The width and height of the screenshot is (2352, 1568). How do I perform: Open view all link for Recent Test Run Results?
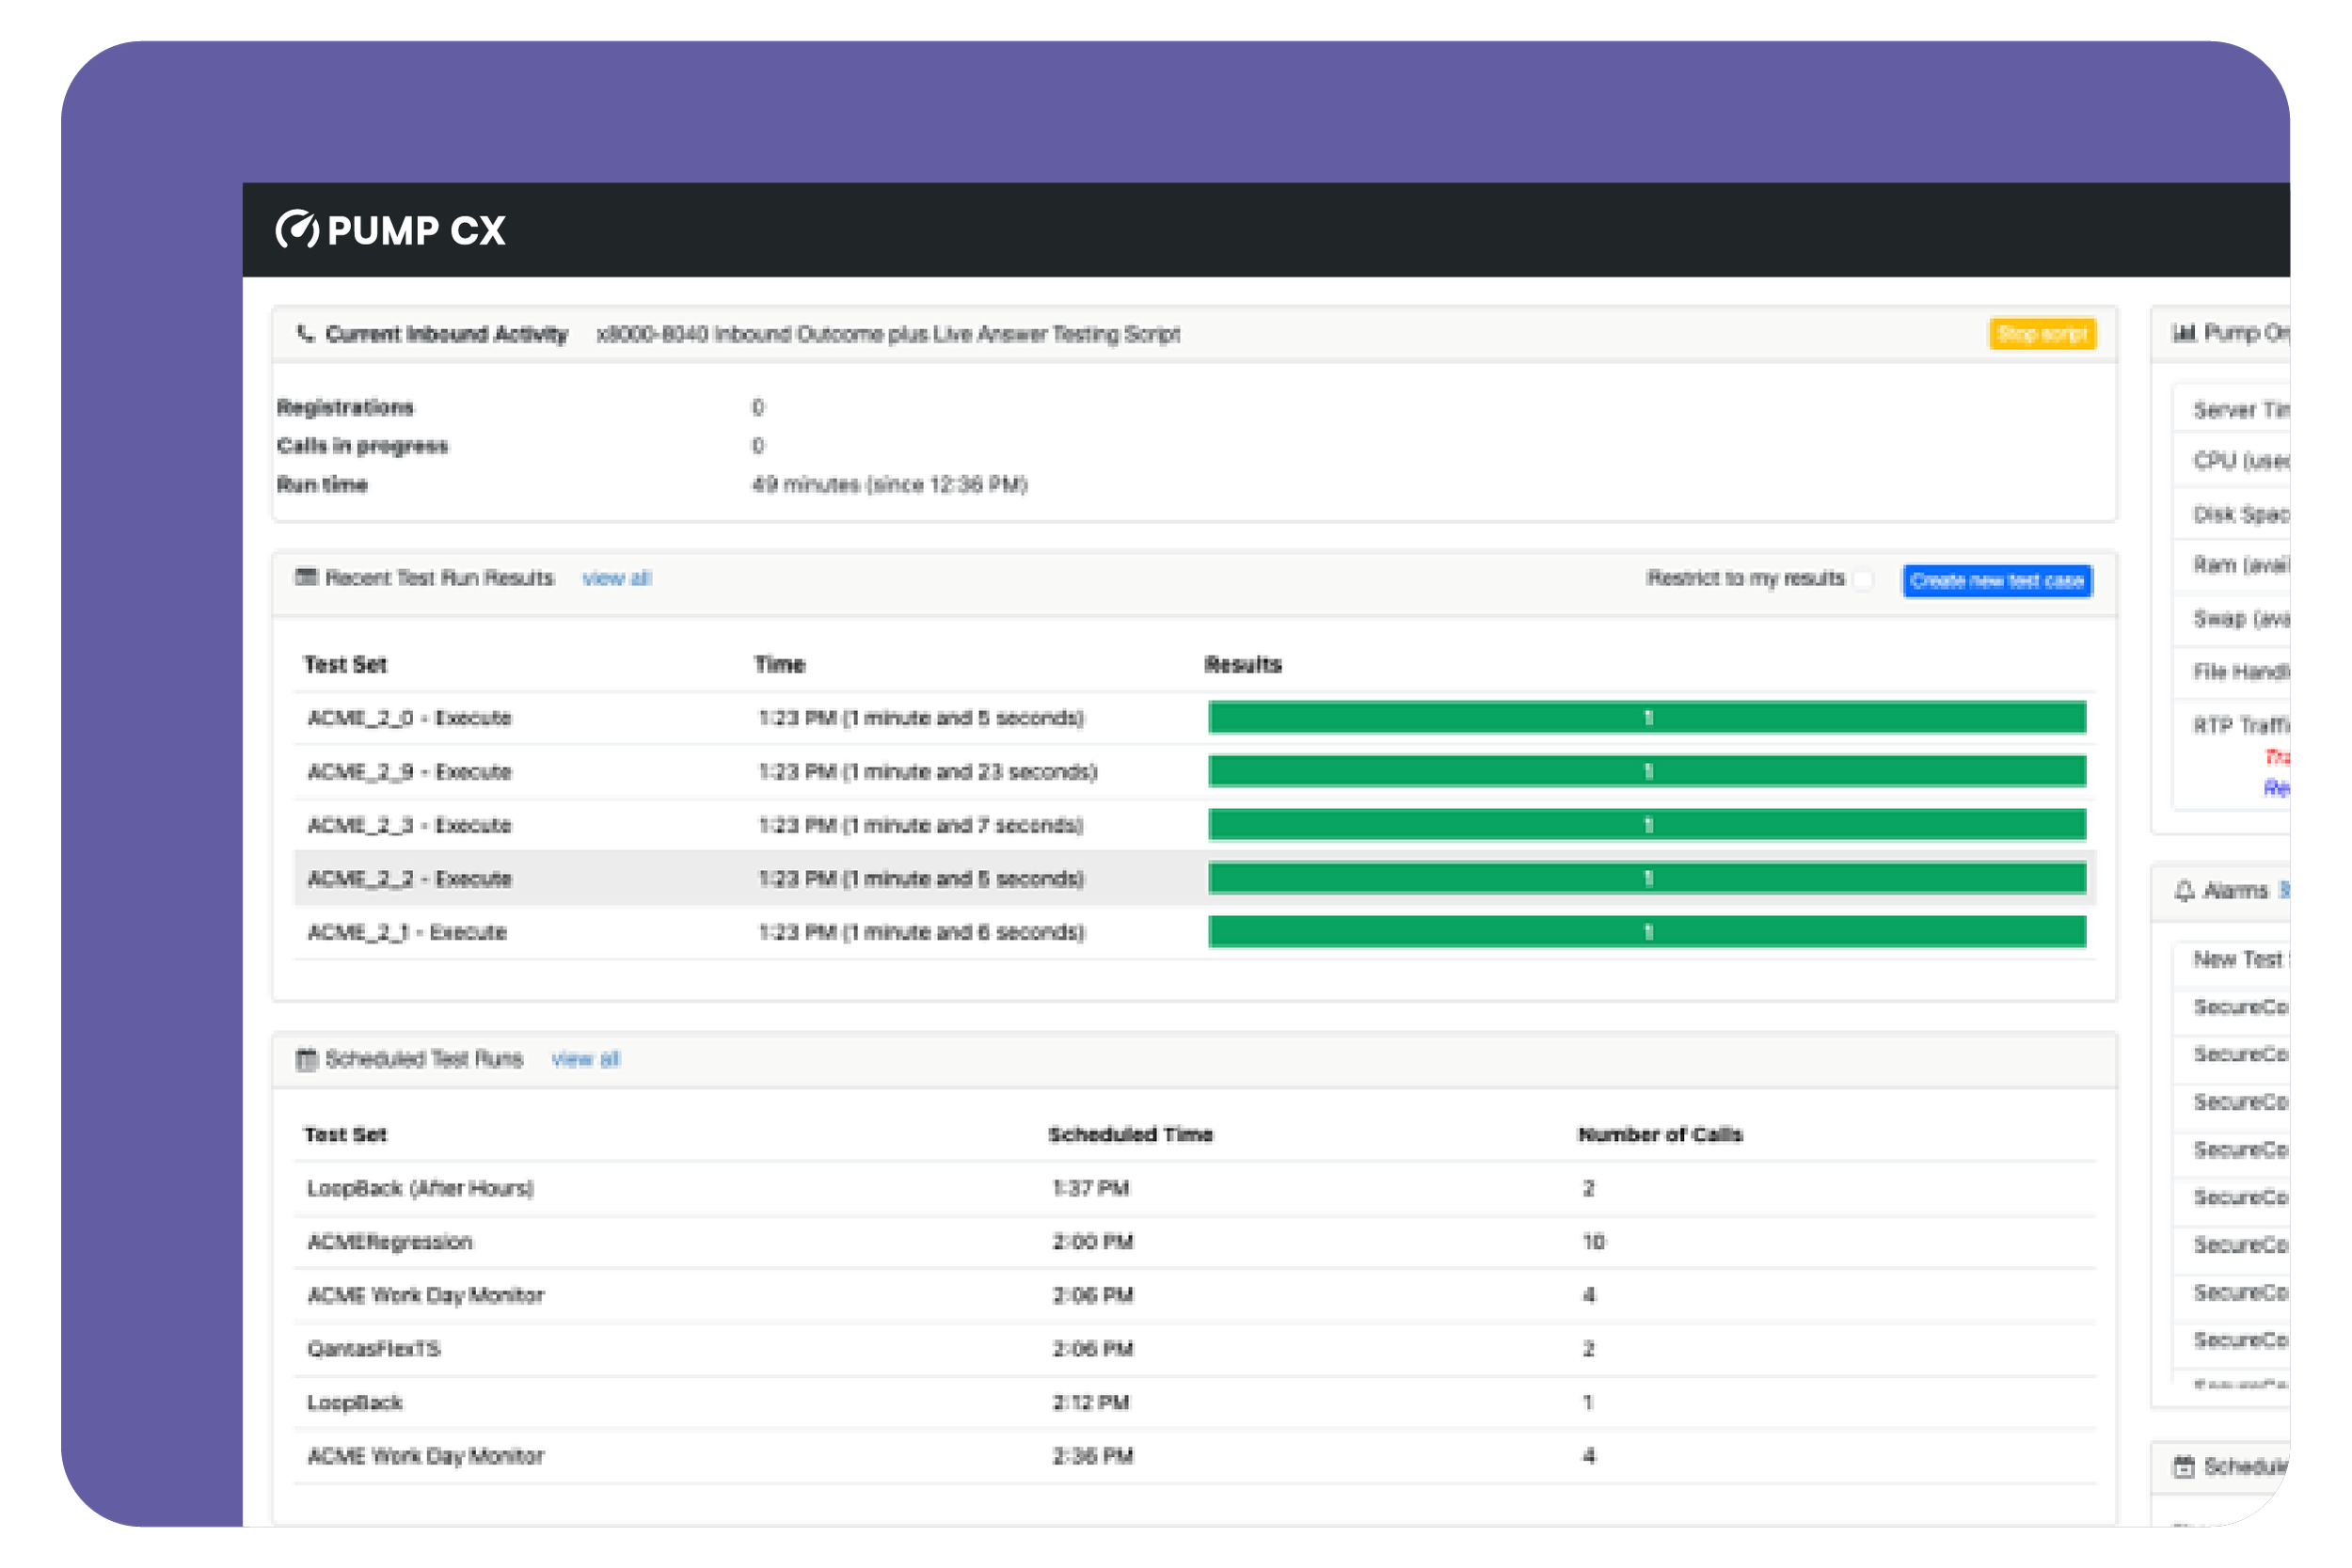tap(616, 578)
